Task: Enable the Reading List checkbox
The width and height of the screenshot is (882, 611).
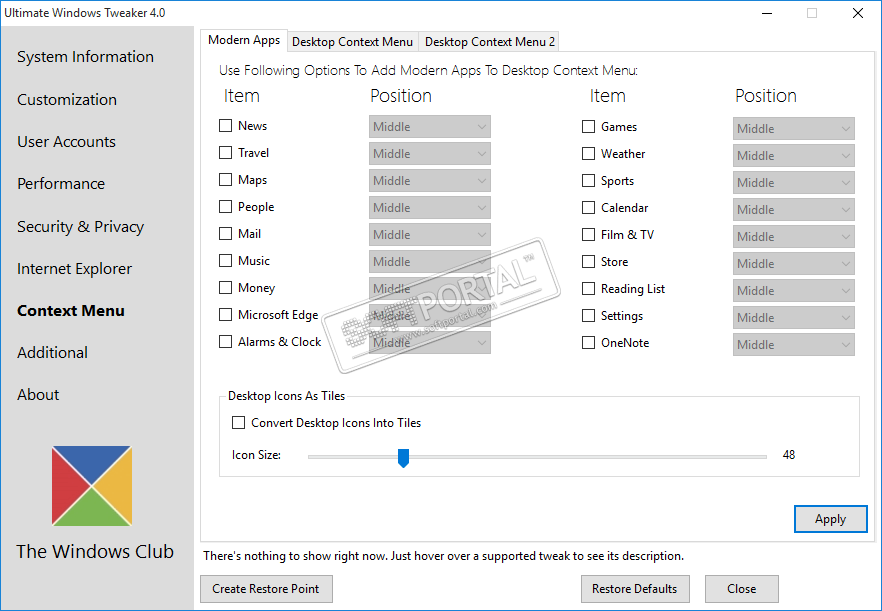Action: point(588,289)
